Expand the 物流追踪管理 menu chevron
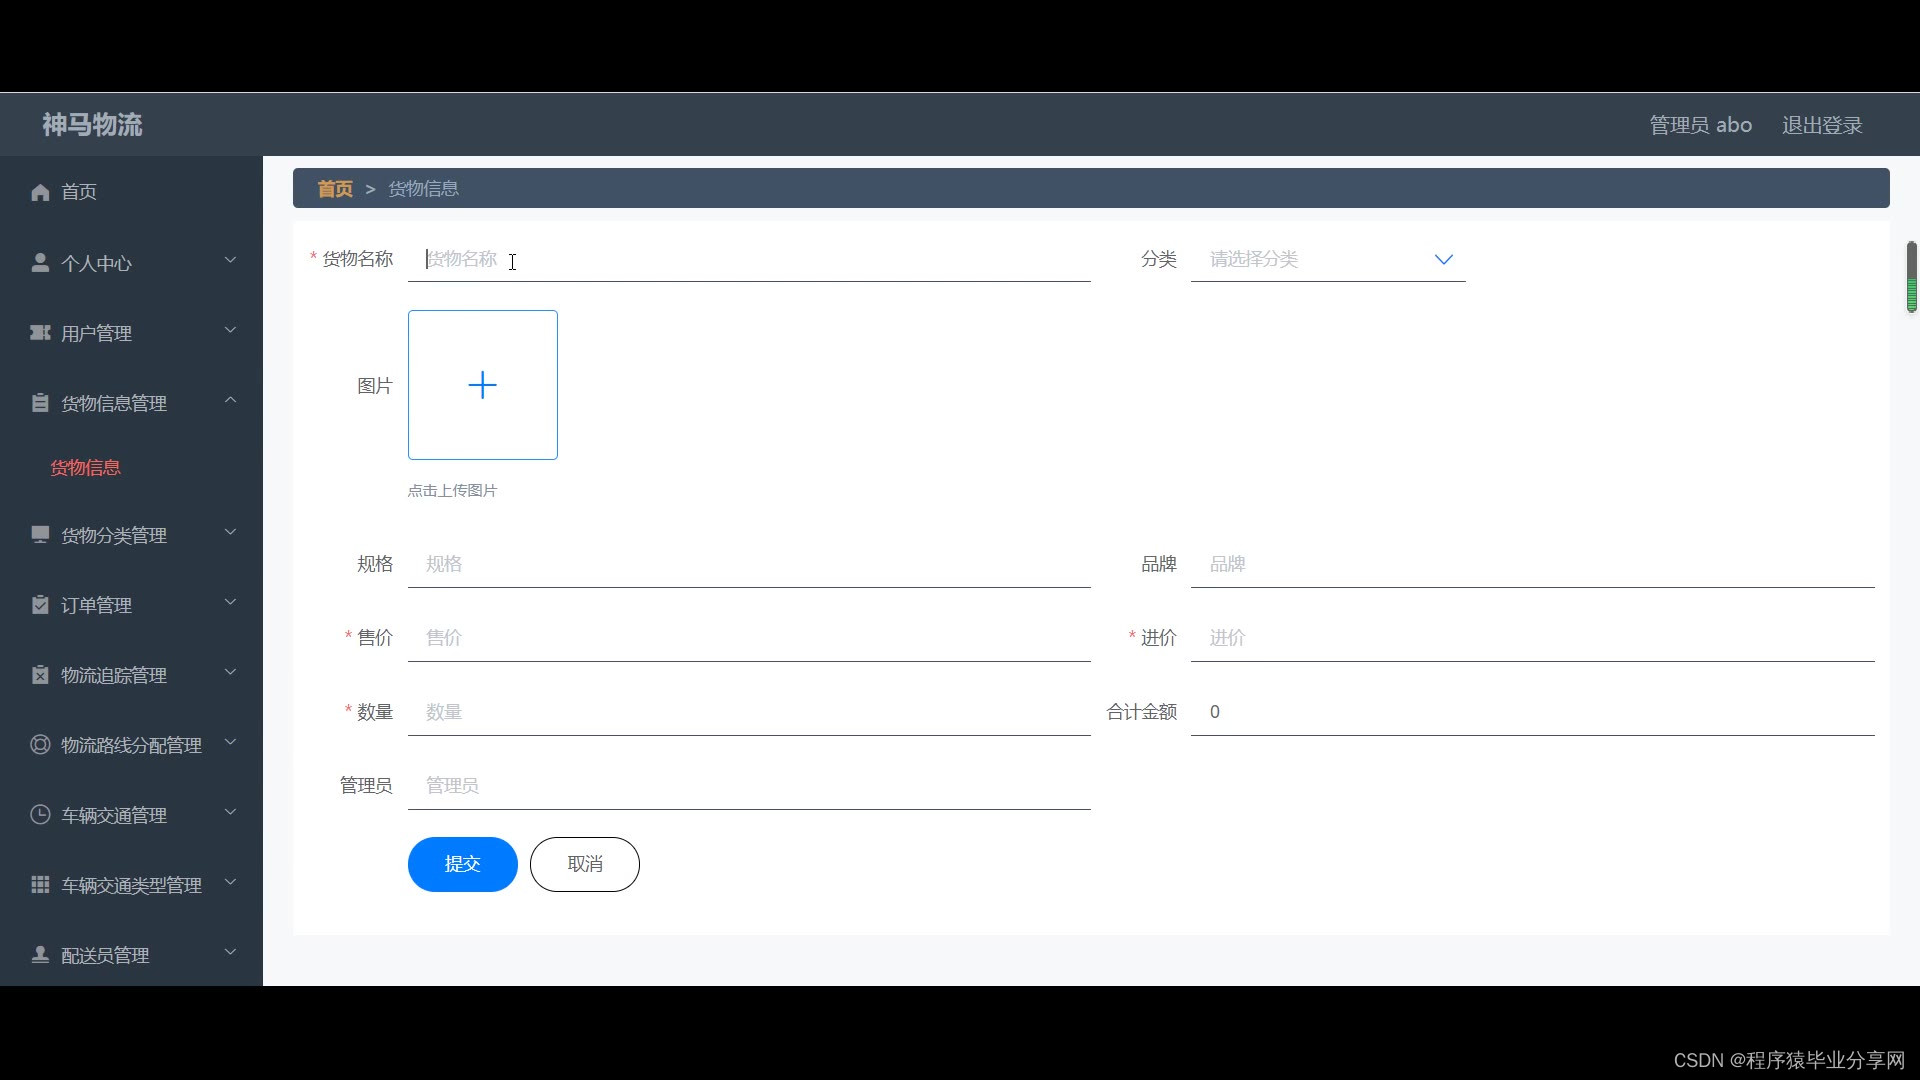This screenshot has width=1920, height=1080. pos(230,673)
